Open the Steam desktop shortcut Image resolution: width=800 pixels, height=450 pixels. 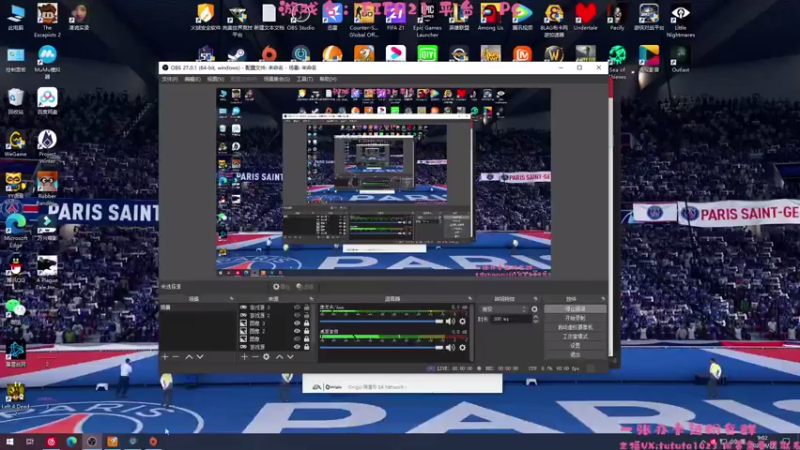pyautogui.click(x=236, y=54)
